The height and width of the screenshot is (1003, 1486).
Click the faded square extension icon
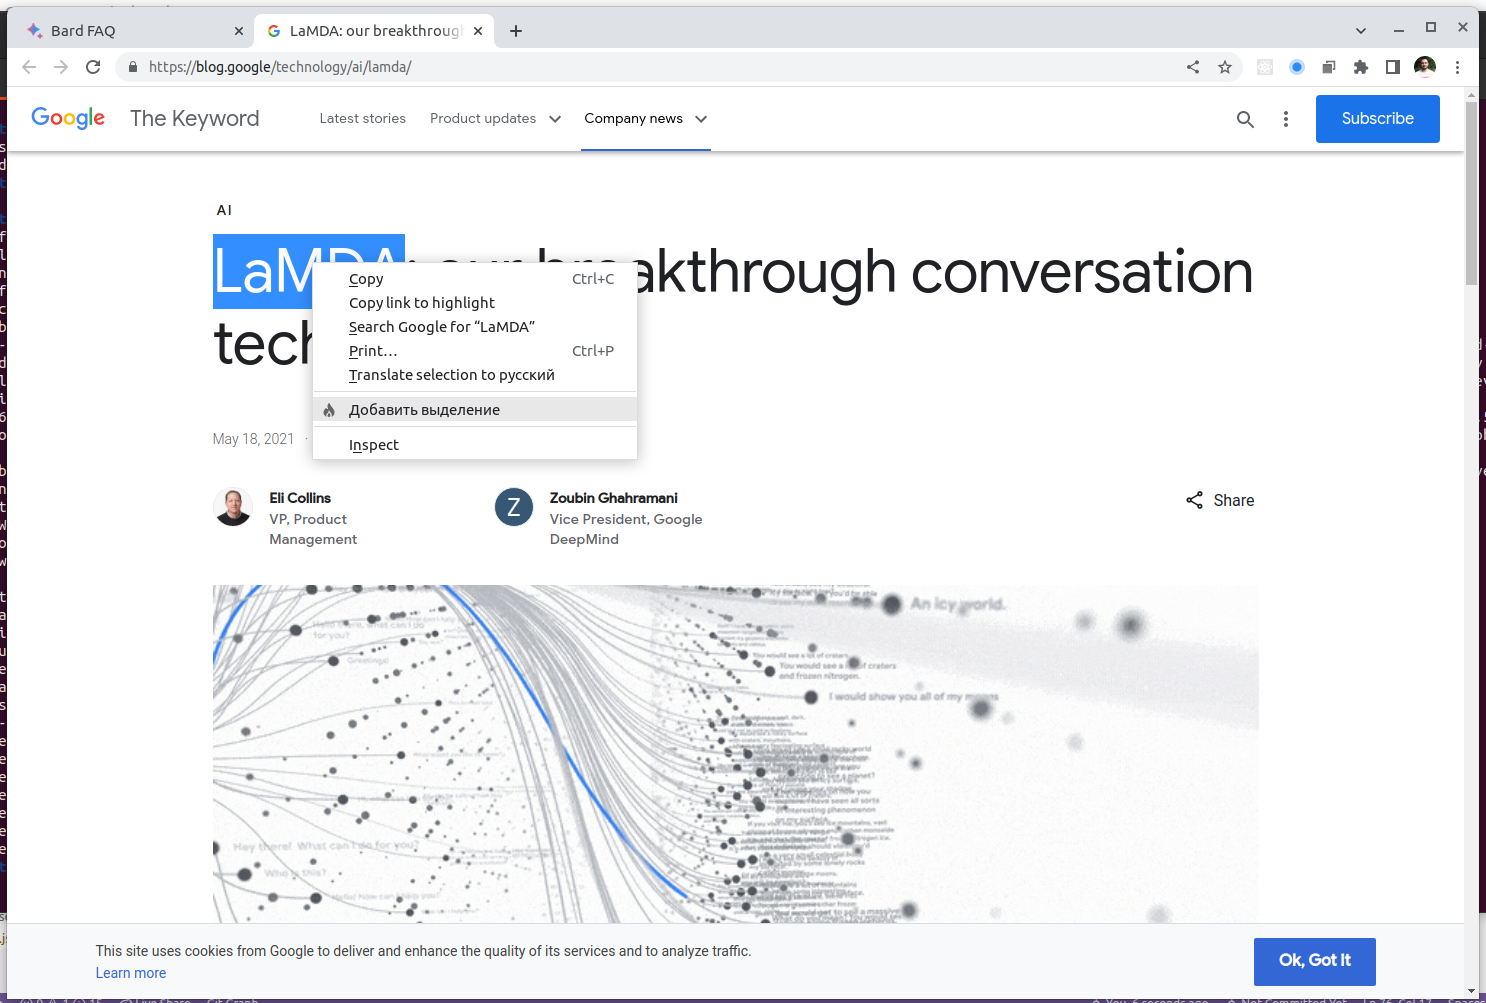tap(1265, 67)
